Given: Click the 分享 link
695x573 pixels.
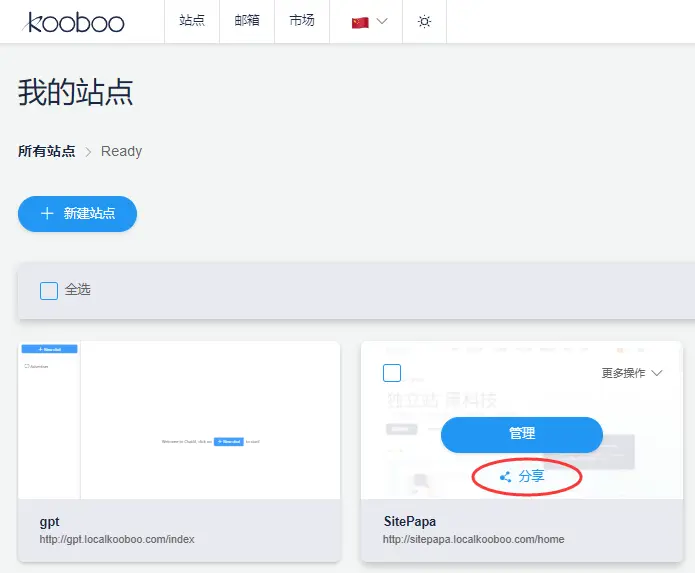Looking at the screenshot, I should click(x=531, y=477).
